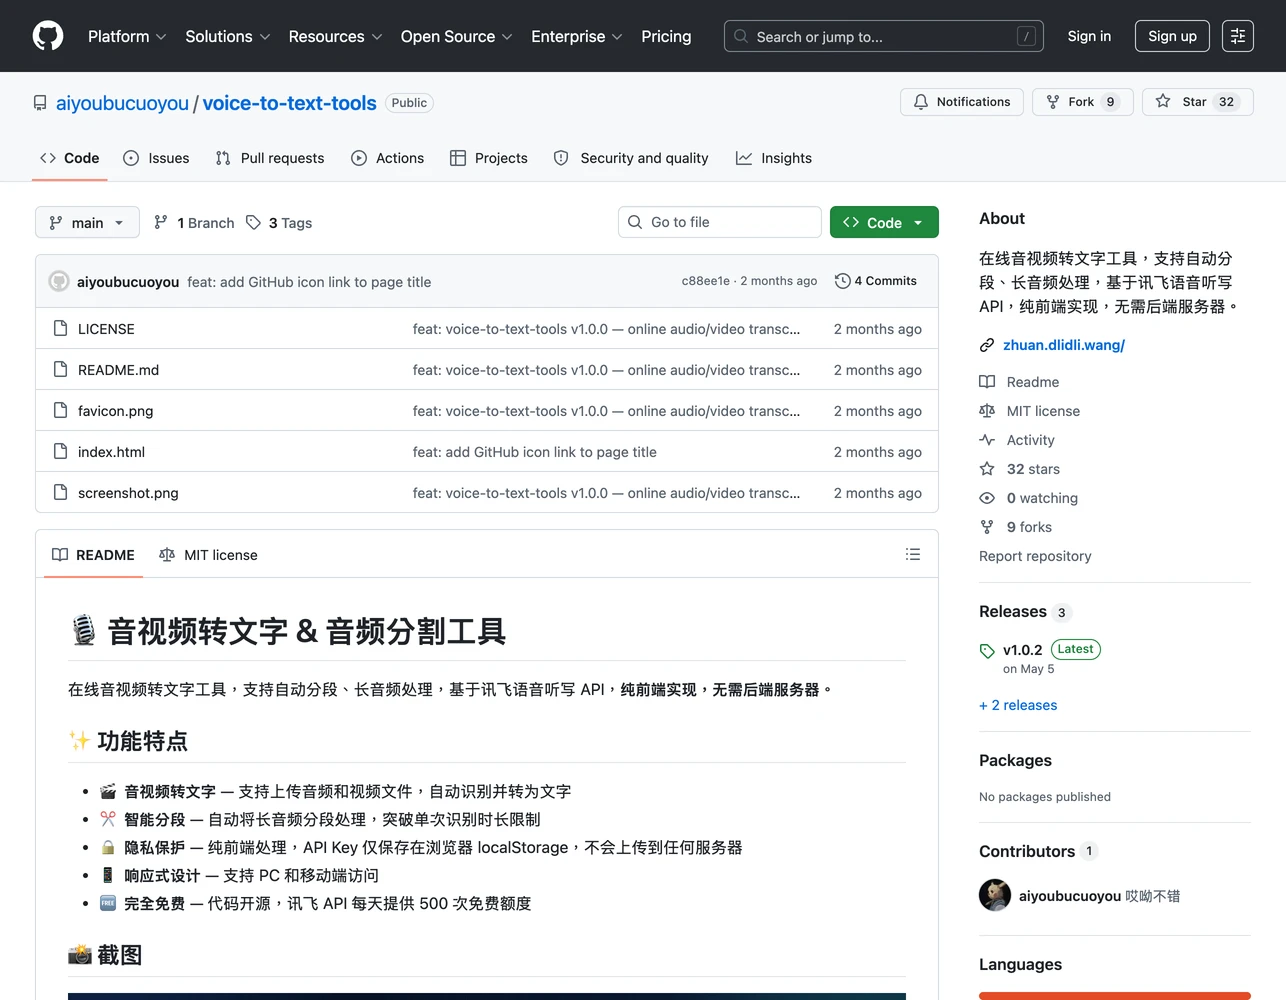This screenshot has height=1000, width=1286.
Task: Open the Packages heading link
Action: pyautogui.click(x=1015, y=760)
